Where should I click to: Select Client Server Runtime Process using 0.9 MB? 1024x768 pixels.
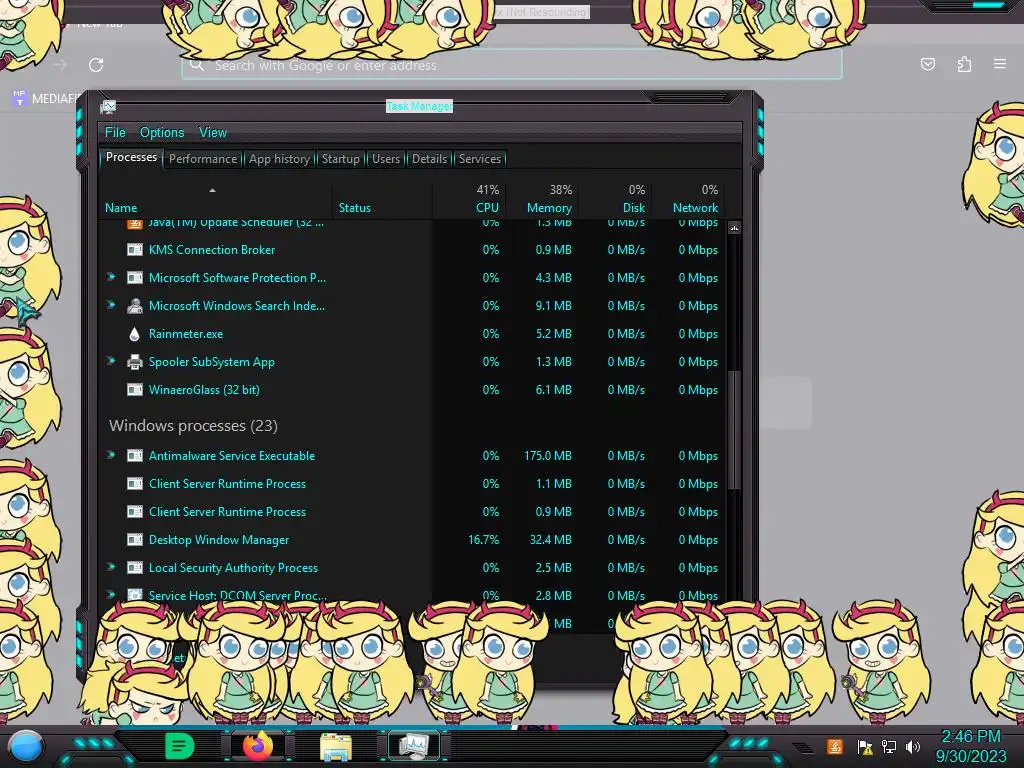pos(413,512)
